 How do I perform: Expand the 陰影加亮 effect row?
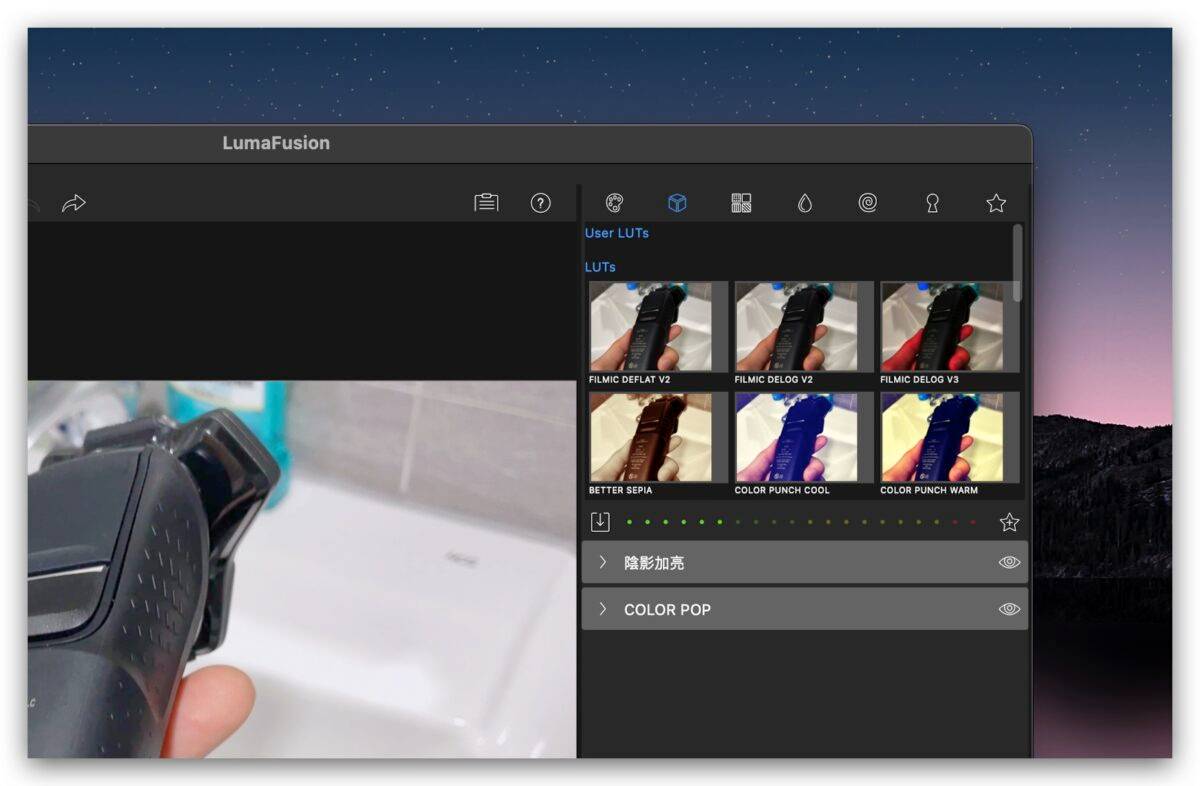(x=603, y=562)
